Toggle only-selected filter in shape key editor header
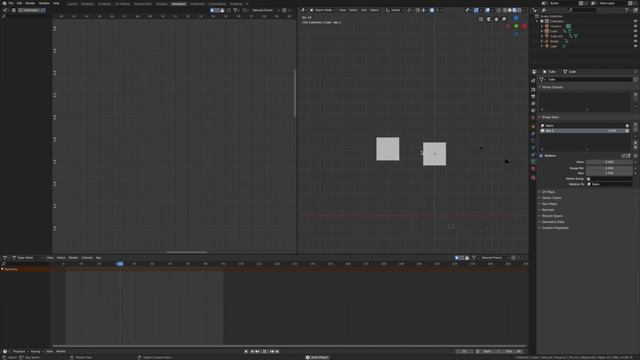The image size is (640, 360). (x=457, y=258)
